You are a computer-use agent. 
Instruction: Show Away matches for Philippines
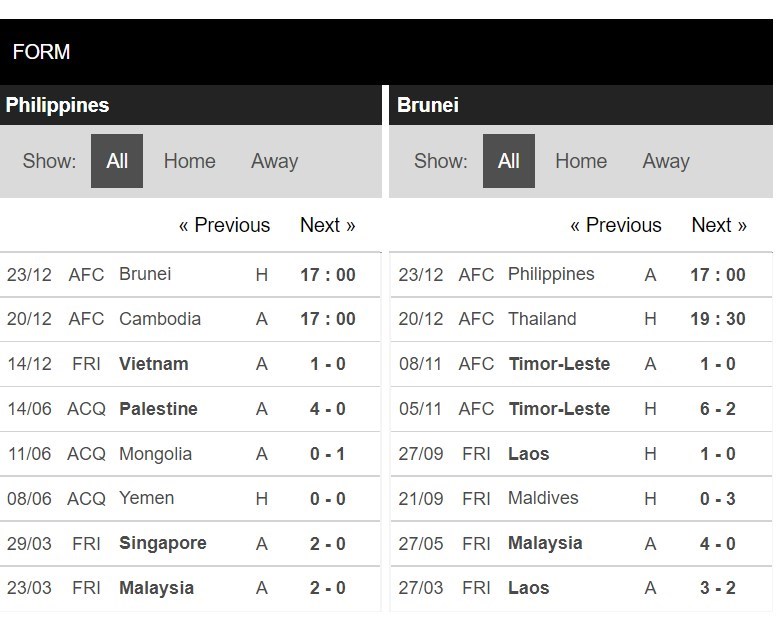point(274,161)
